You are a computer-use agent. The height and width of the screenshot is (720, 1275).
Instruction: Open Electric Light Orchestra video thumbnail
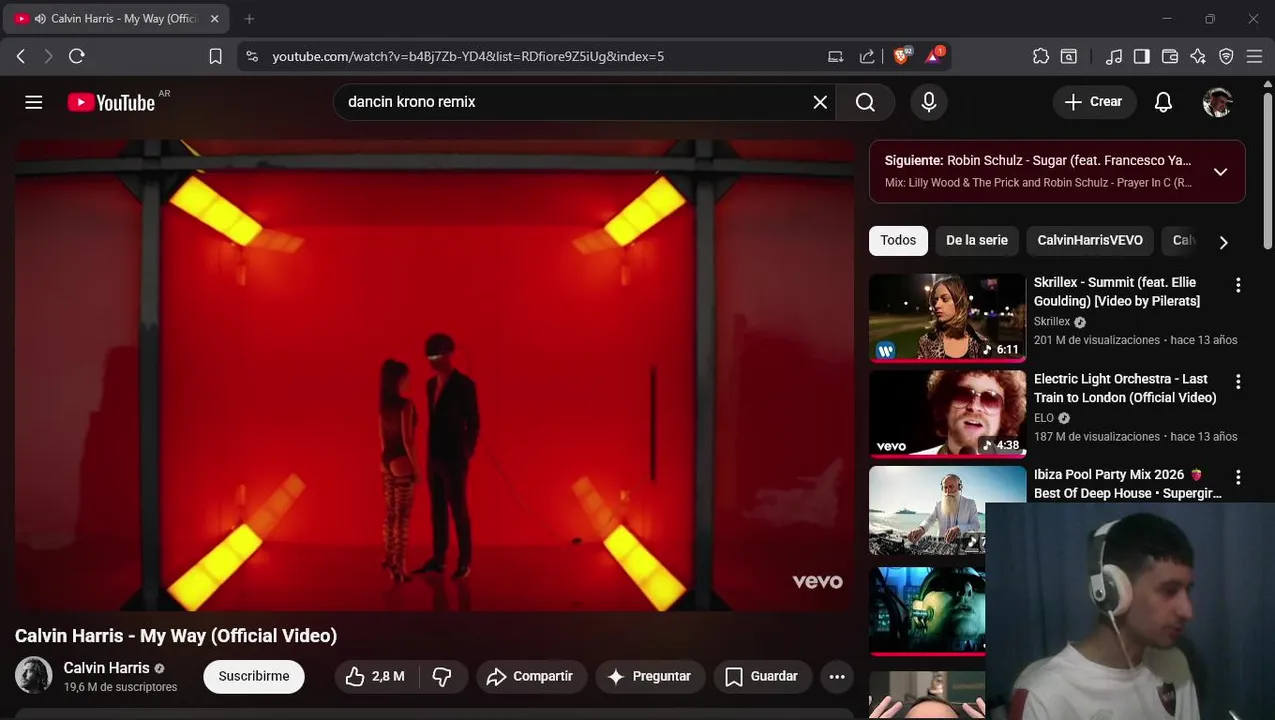(x=947, y=413)
